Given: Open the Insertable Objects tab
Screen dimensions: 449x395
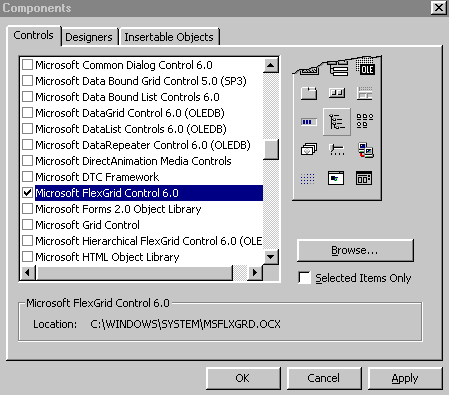Looking at the screenshot, I should pos(169,37).
